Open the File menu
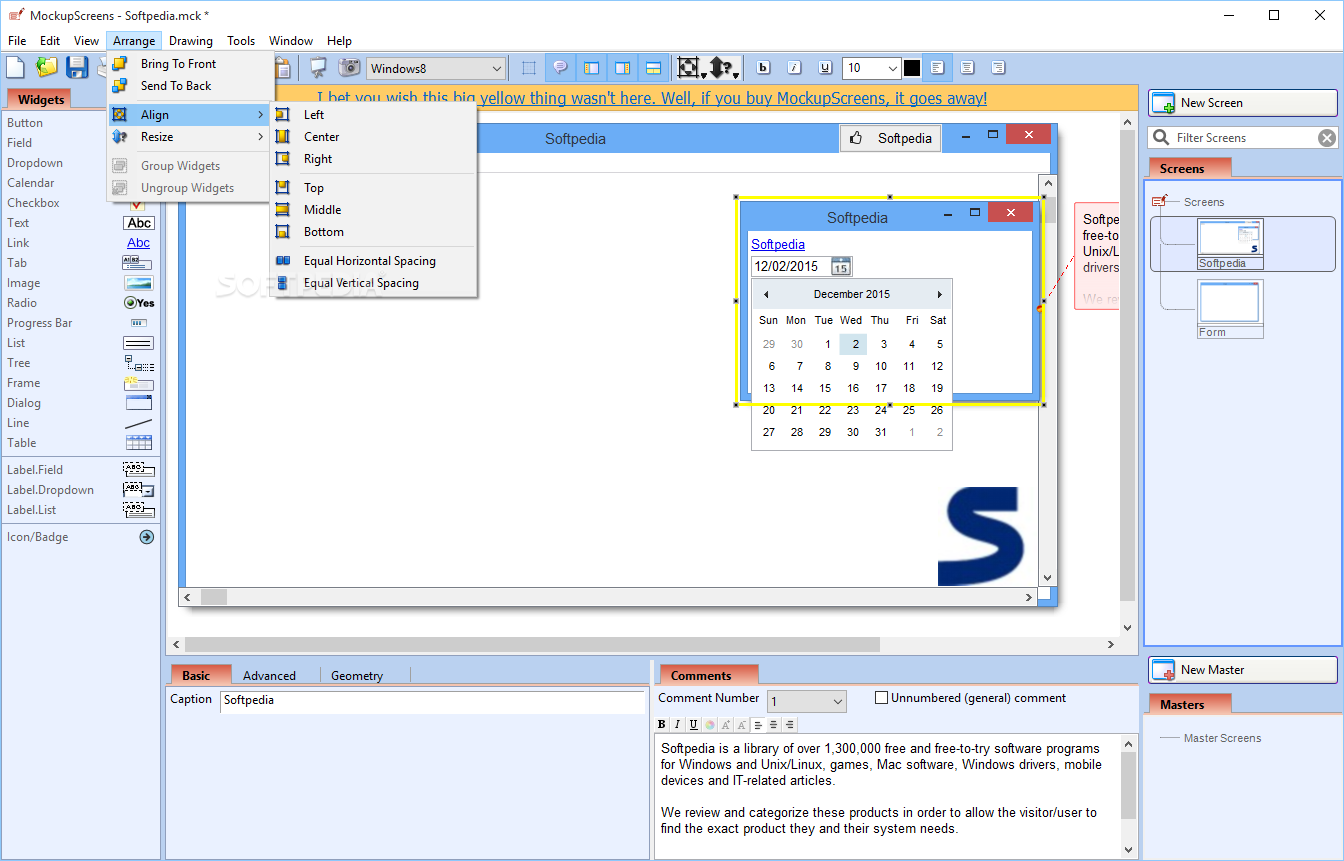The width and height of the screenshot is (1344, 861). pyautogui.click(x=17, y=41)
